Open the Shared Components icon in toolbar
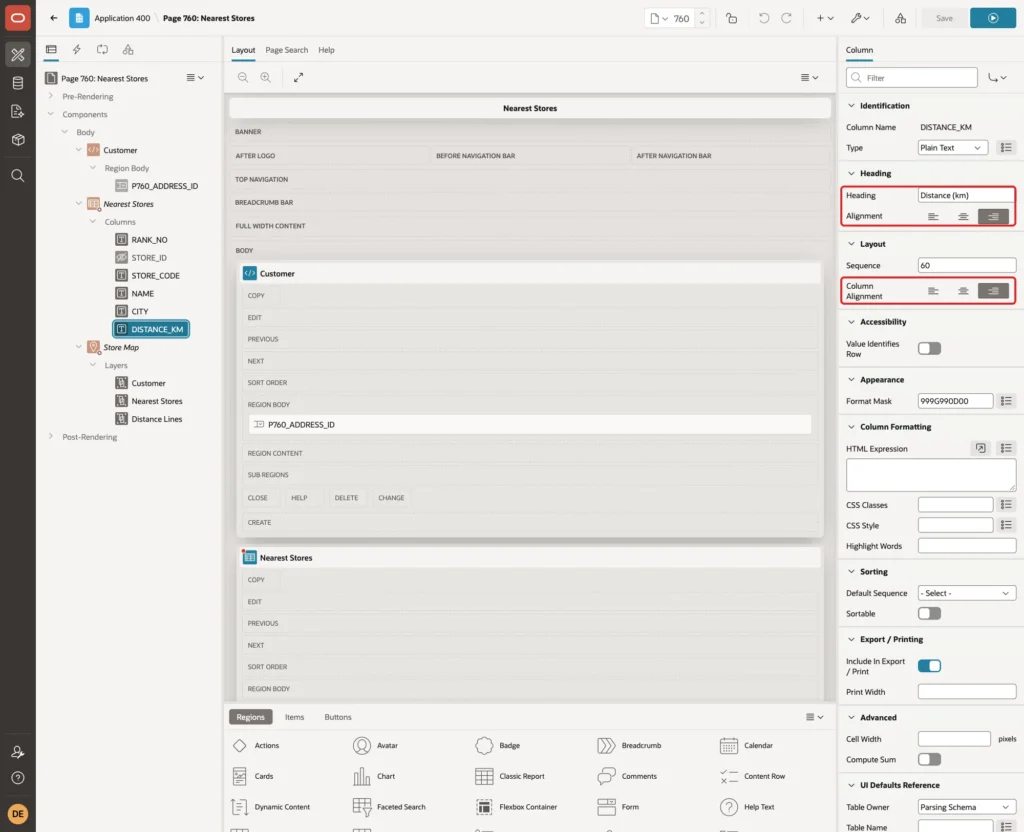This screenshot has width=1024, height=832. (900, 18)
